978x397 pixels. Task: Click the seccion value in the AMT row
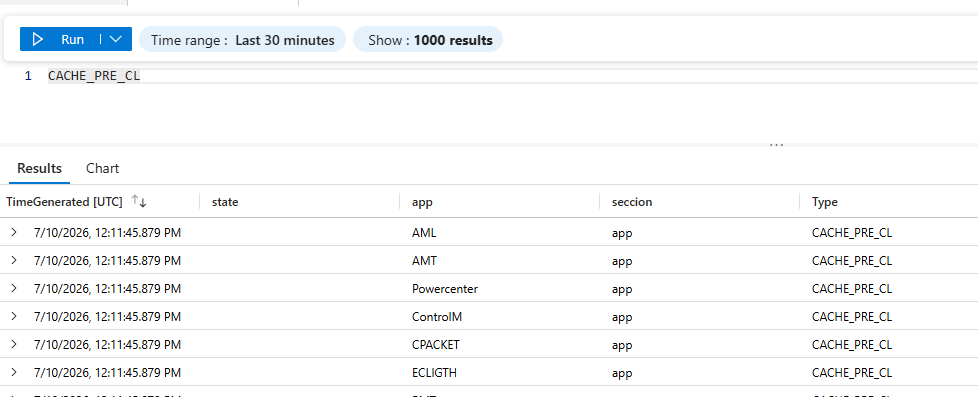pyautogui.click(x=622, y=261)
